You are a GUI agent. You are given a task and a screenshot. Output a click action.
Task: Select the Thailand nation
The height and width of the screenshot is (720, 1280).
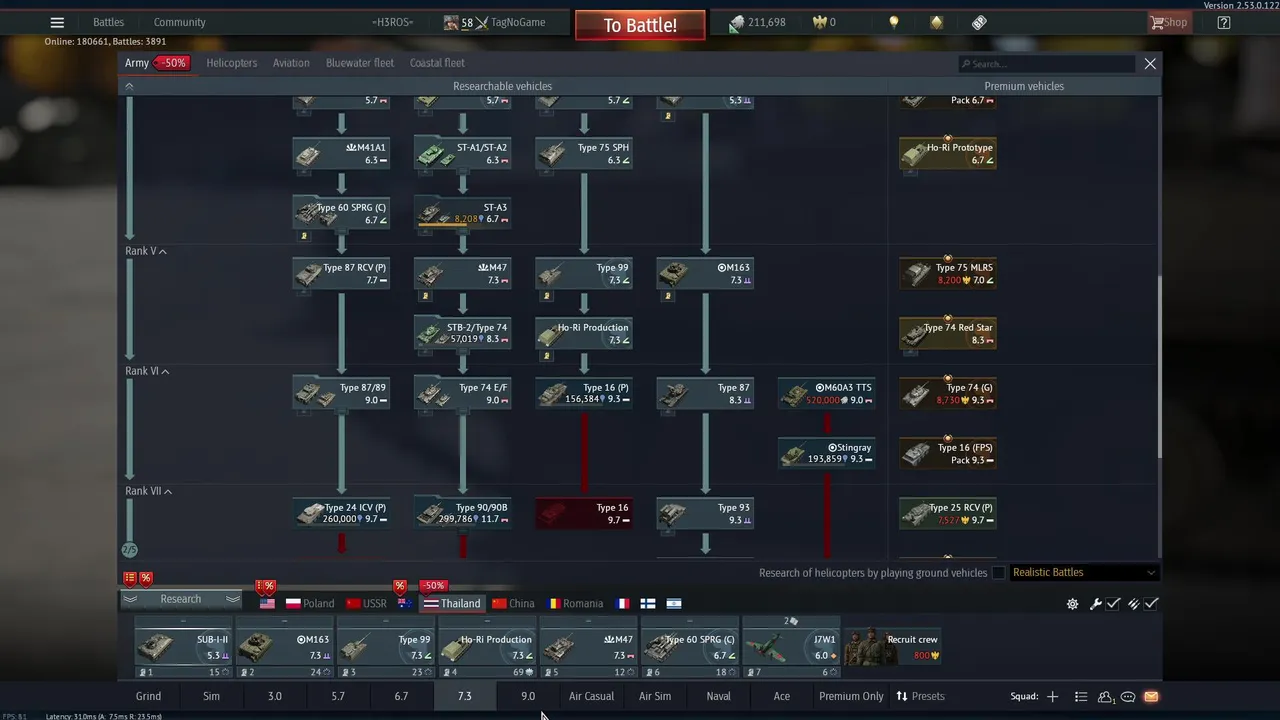click(451, 604)
